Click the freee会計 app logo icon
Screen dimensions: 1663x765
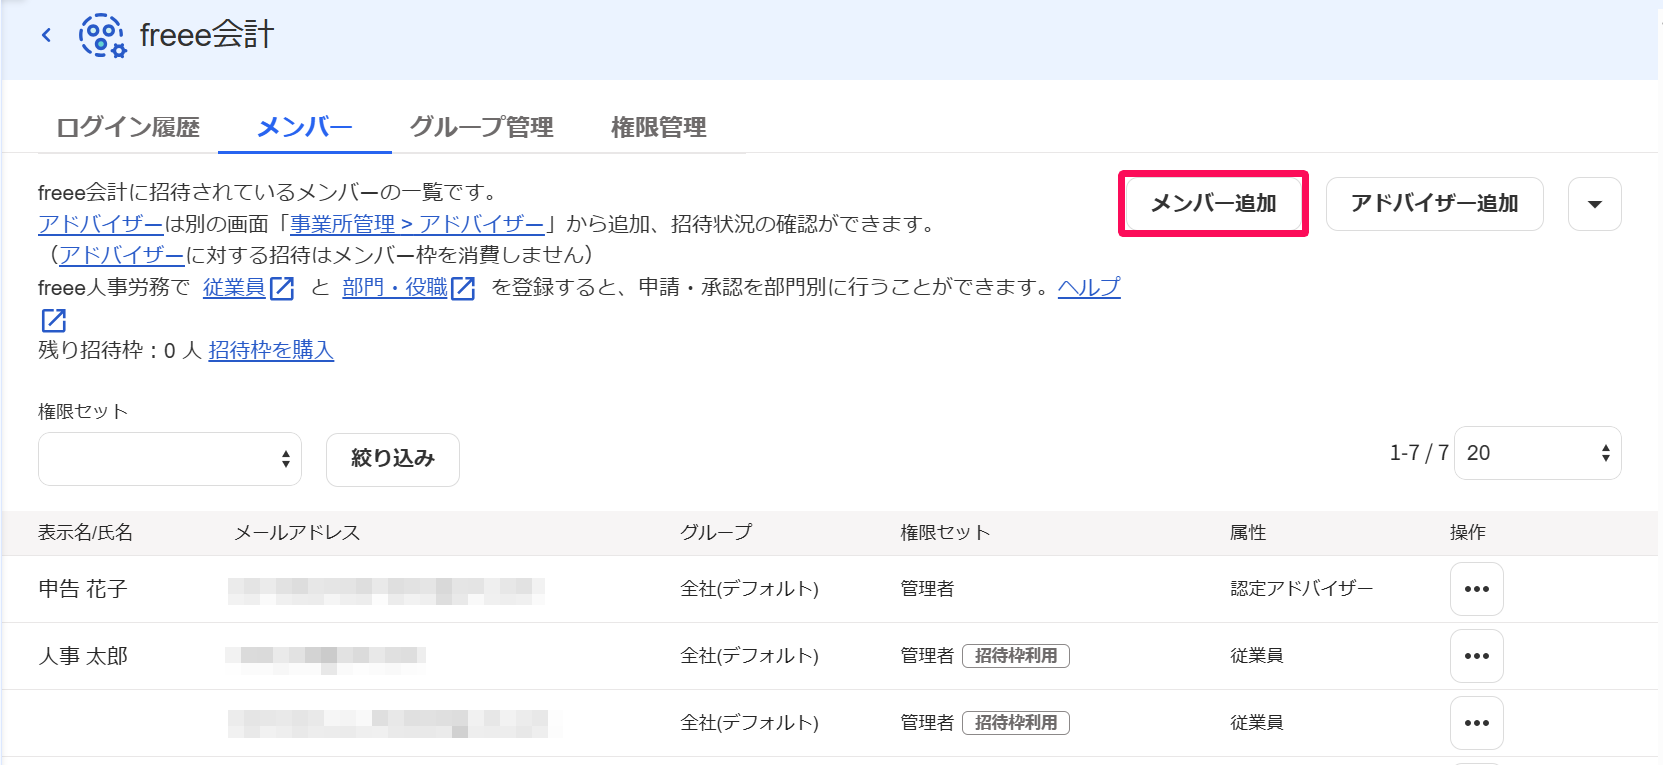102,36
